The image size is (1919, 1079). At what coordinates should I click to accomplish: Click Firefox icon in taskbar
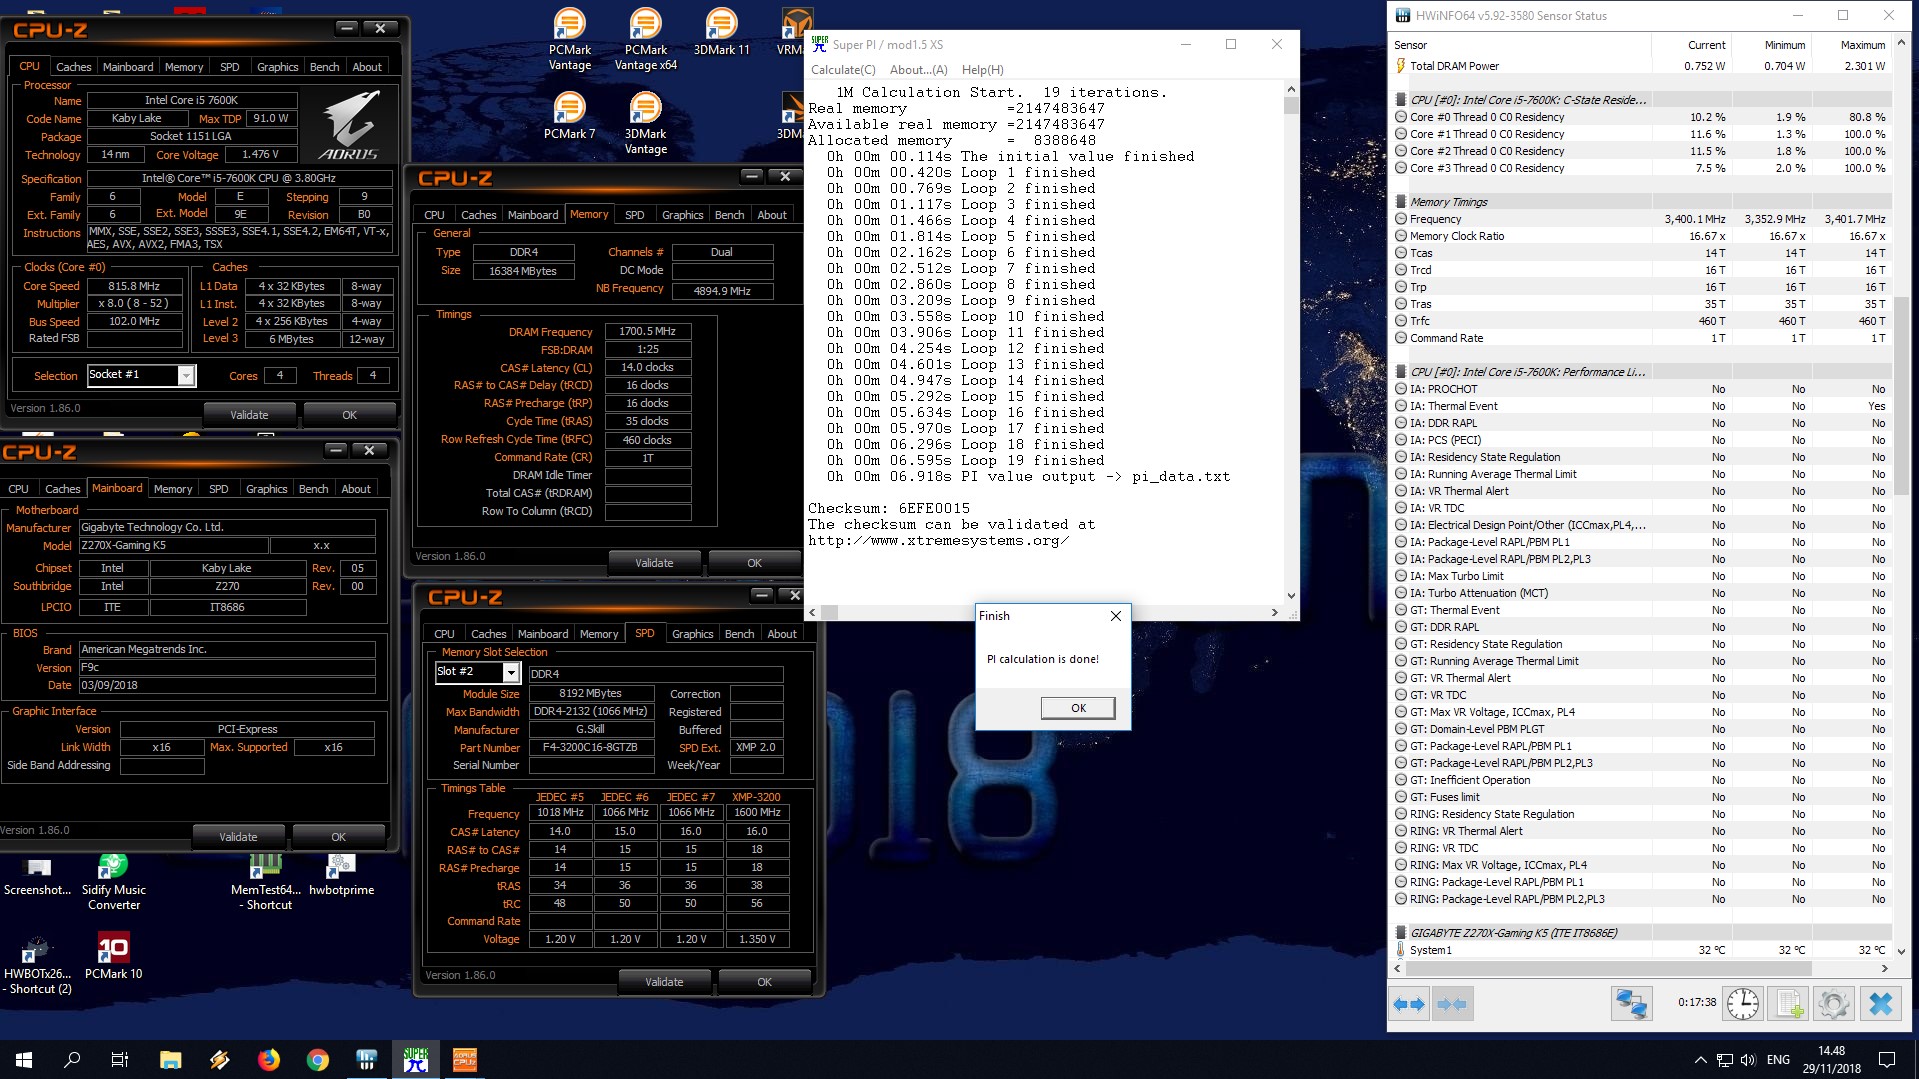pyautogui.click(x=269, y=1059)
